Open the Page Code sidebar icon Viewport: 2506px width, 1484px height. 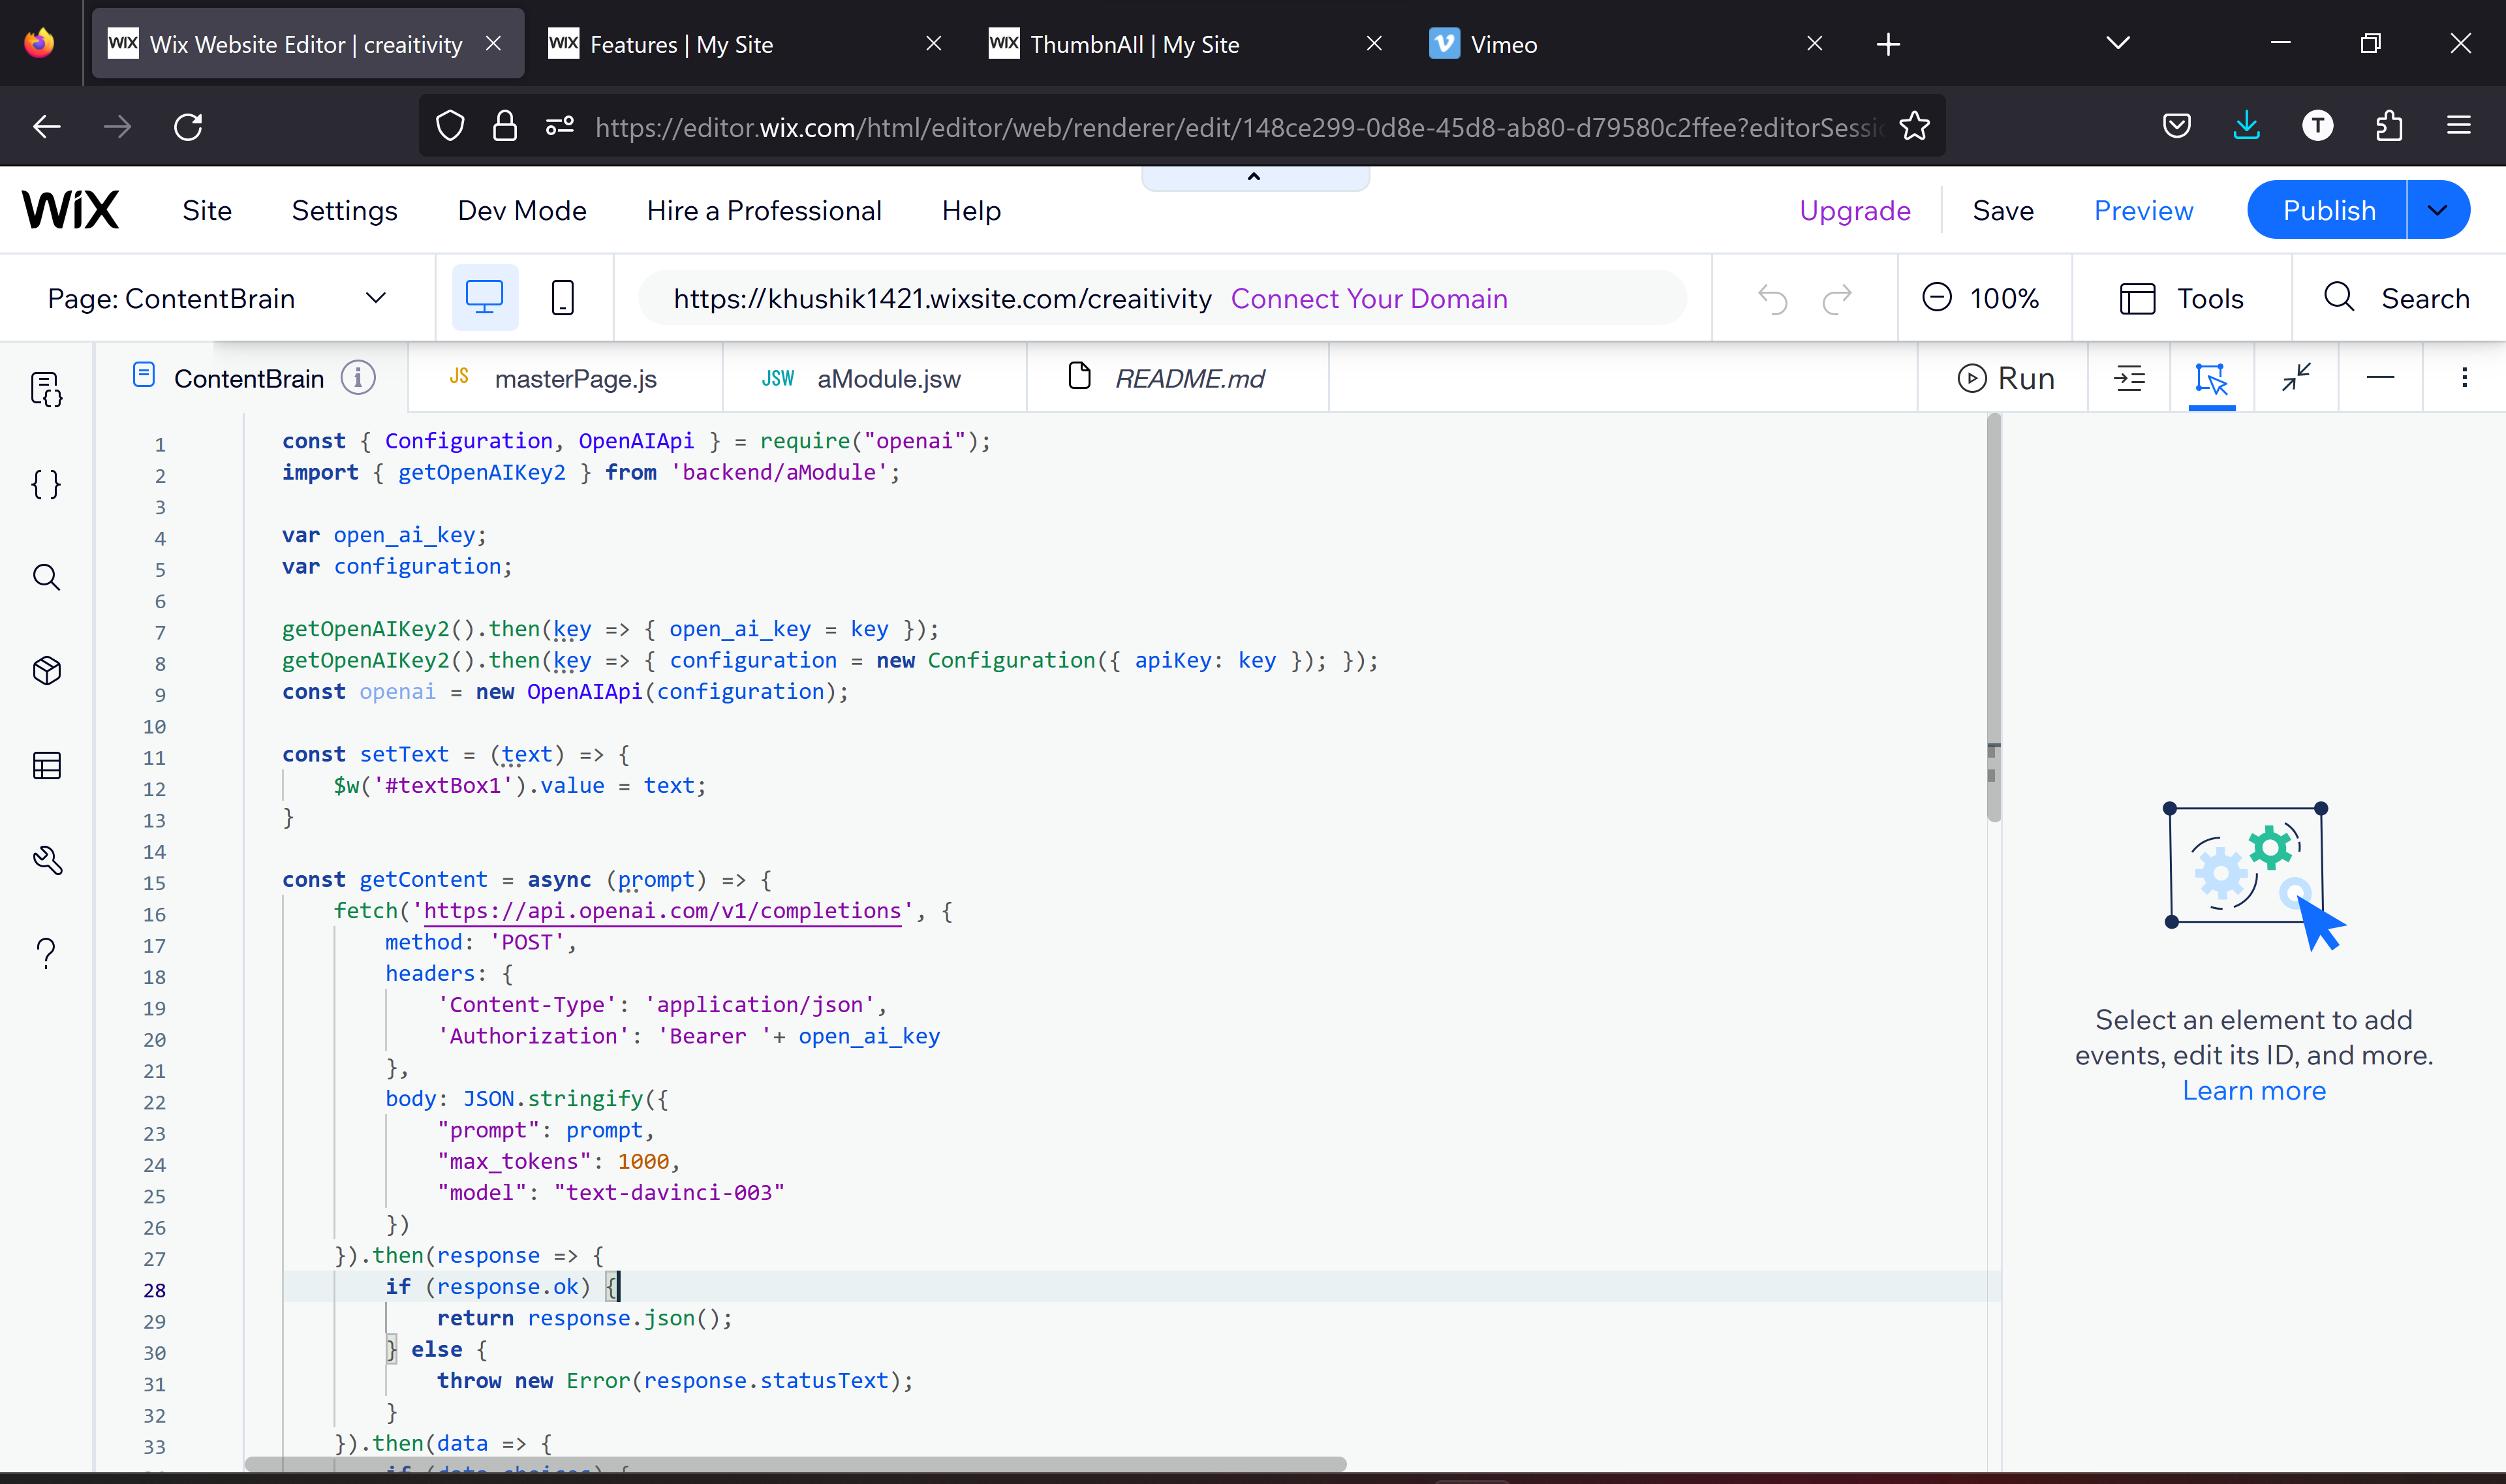point(46,389)
